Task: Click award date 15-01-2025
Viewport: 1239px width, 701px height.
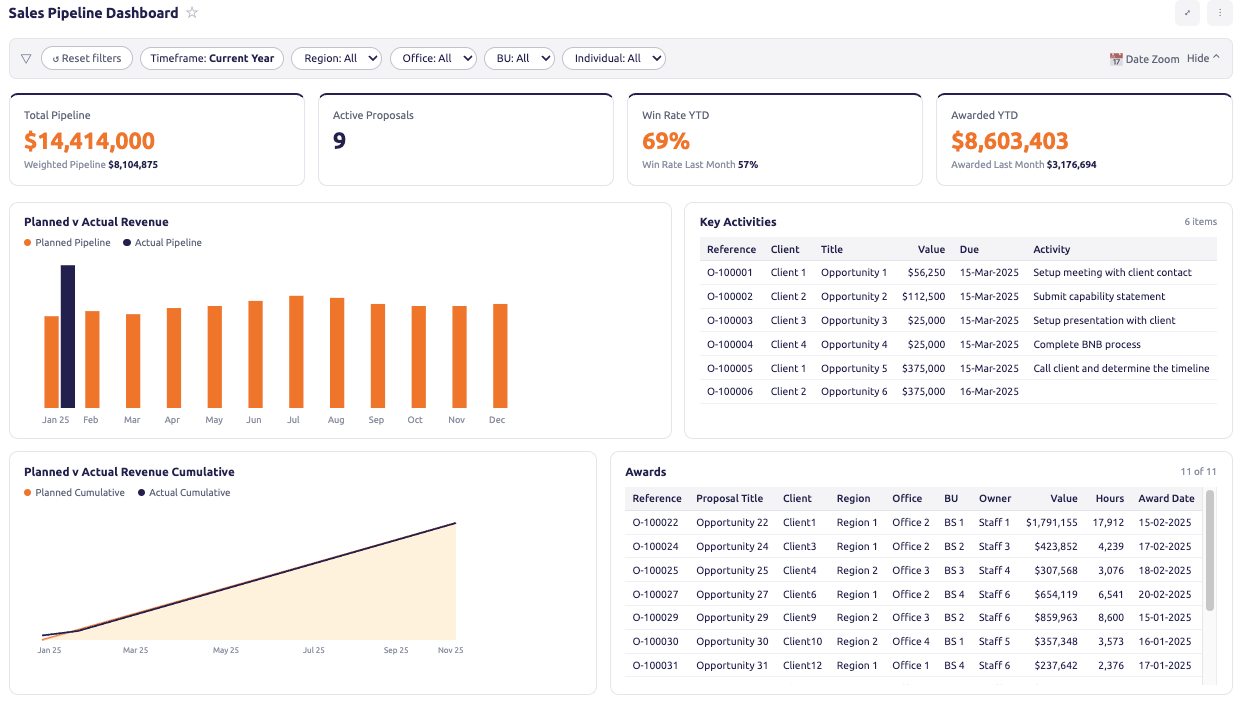Action: click(x=1166, y=618)
